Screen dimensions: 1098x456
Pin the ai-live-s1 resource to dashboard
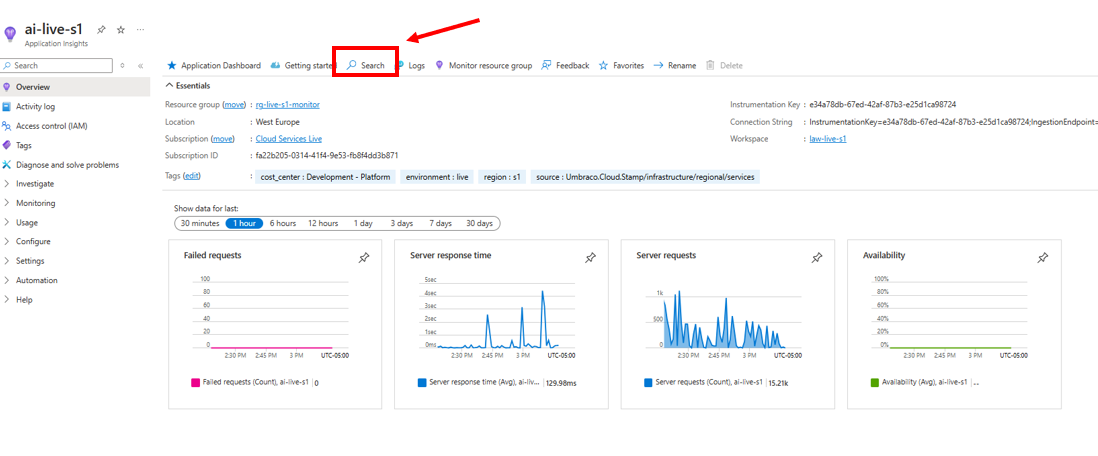[101, 30]
